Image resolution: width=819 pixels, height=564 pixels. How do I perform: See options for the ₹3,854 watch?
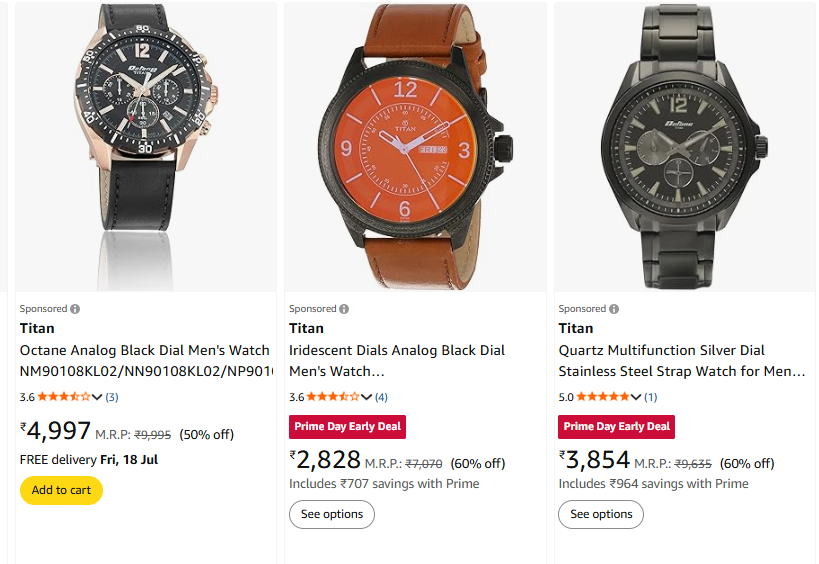[601, 514]
